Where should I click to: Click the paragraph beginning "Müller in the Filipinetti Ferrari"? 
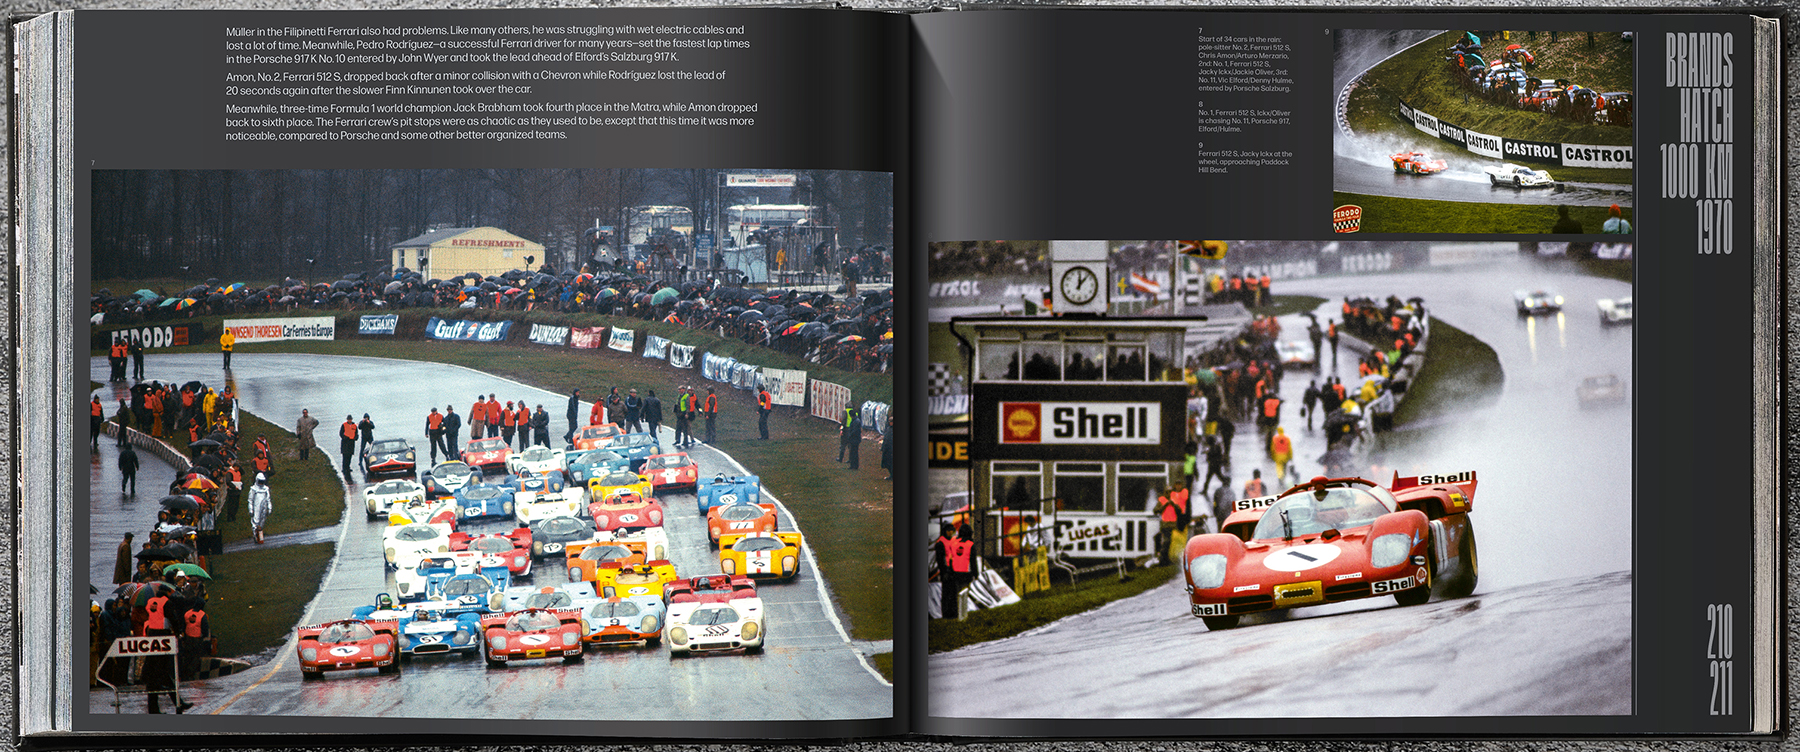click(x=487, y=44)
